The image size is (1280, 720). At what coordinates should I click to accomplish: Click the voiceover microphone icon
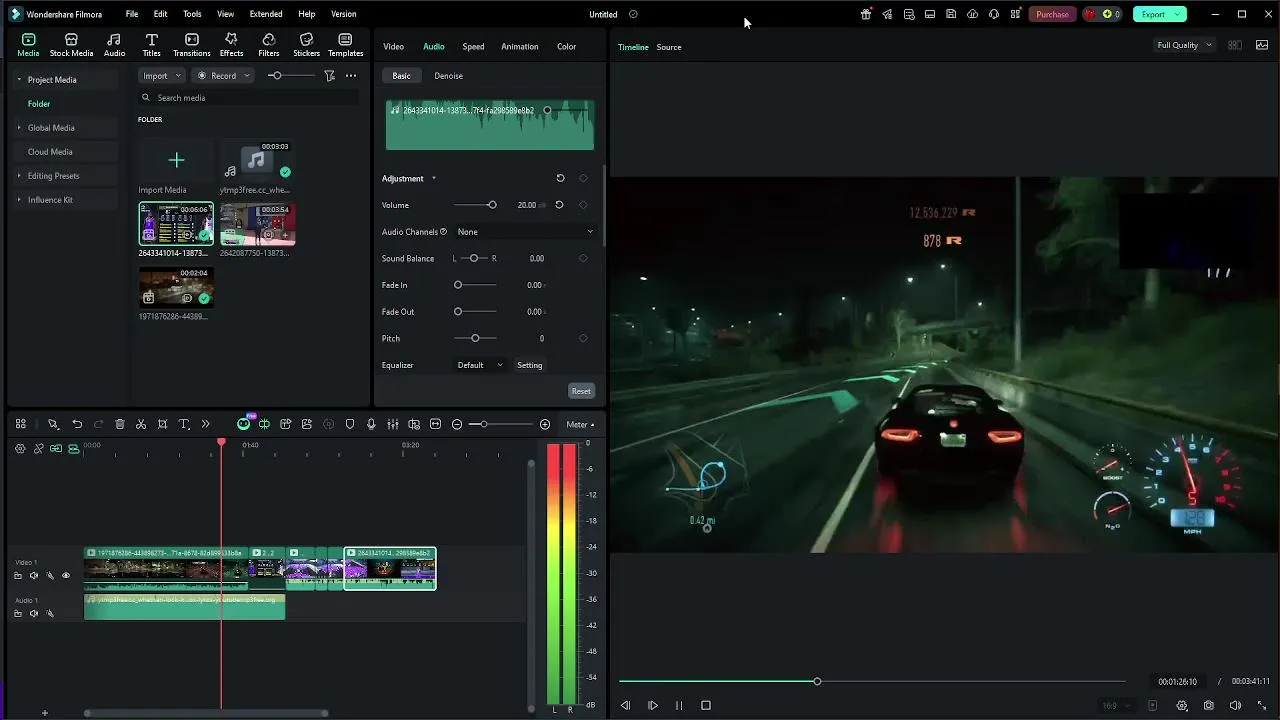pyautogui.click(x=371, y=424)
